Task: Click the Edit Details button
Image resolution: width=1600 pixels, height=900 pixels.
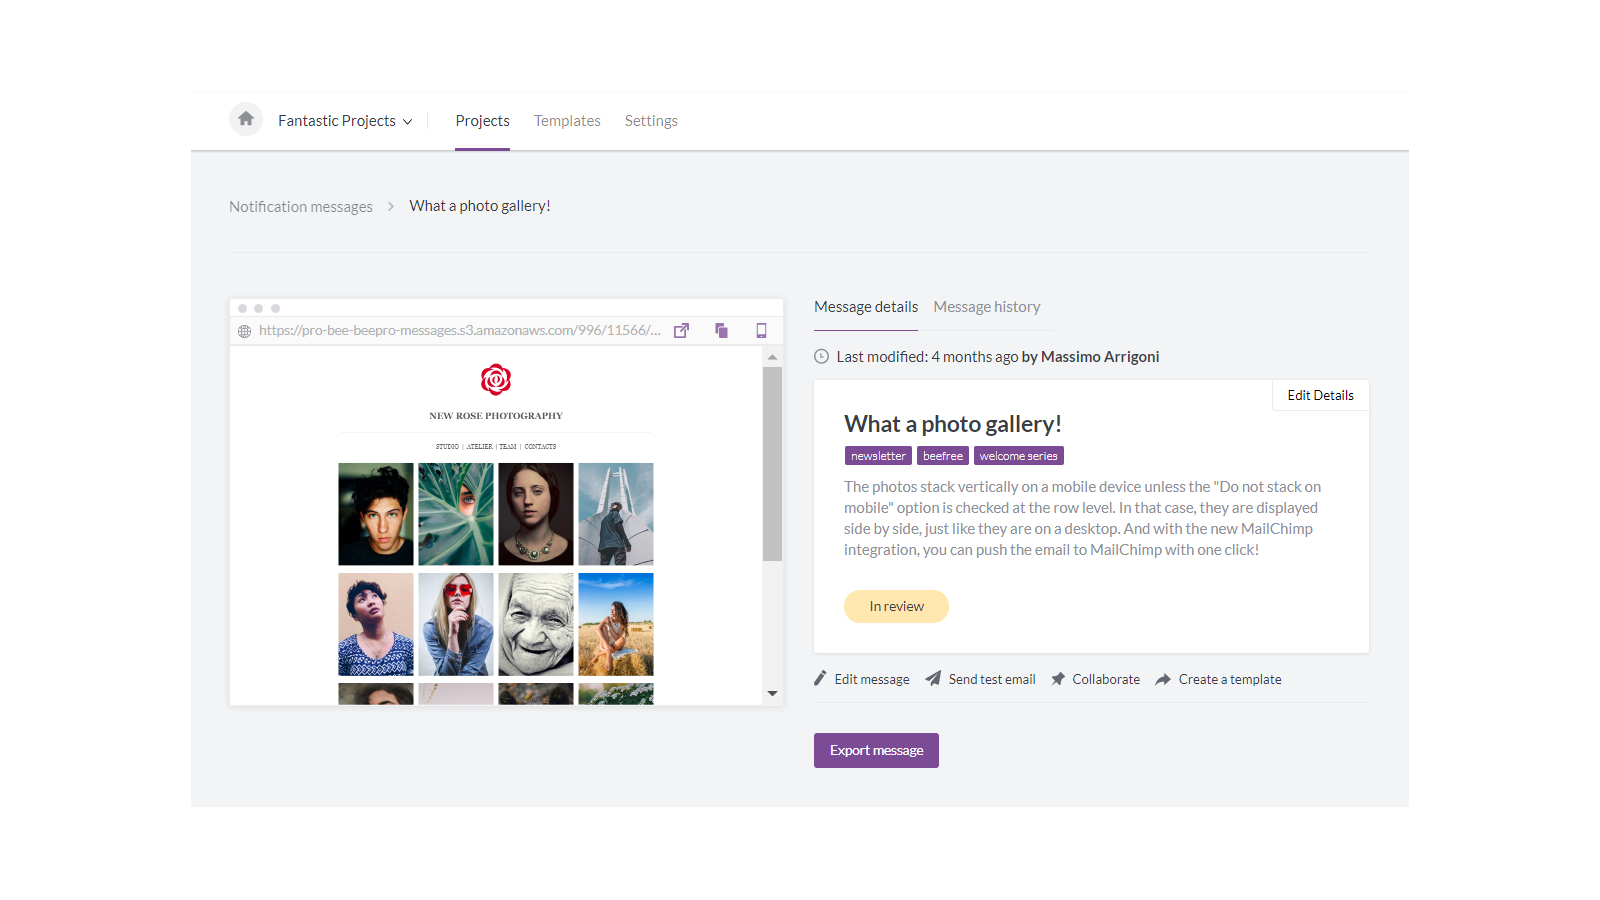Action: pyautogui.click(x=1320, y=395)
